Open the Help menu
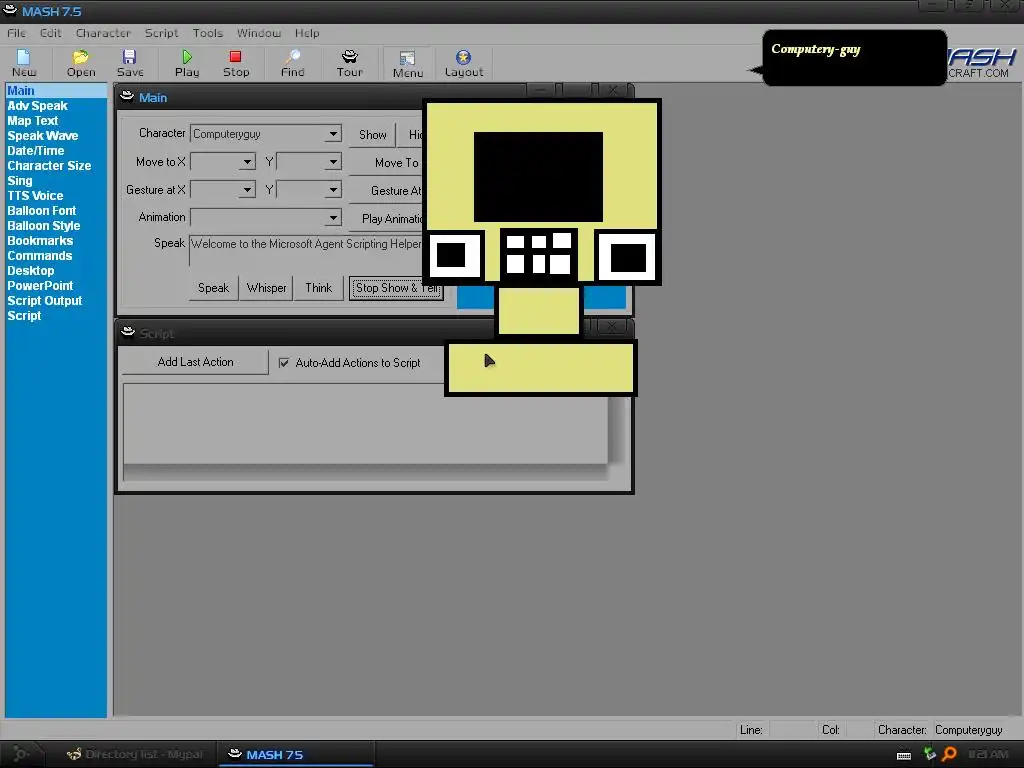Viewport: 1024px width, 768px height. tap(307, 33)
